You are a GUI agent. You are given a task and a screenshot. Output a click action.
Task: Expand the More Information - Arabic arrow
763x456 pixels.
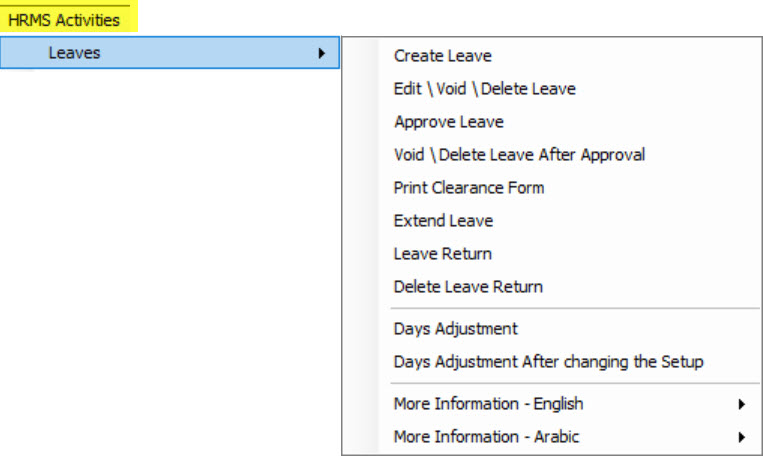(741, 437)
